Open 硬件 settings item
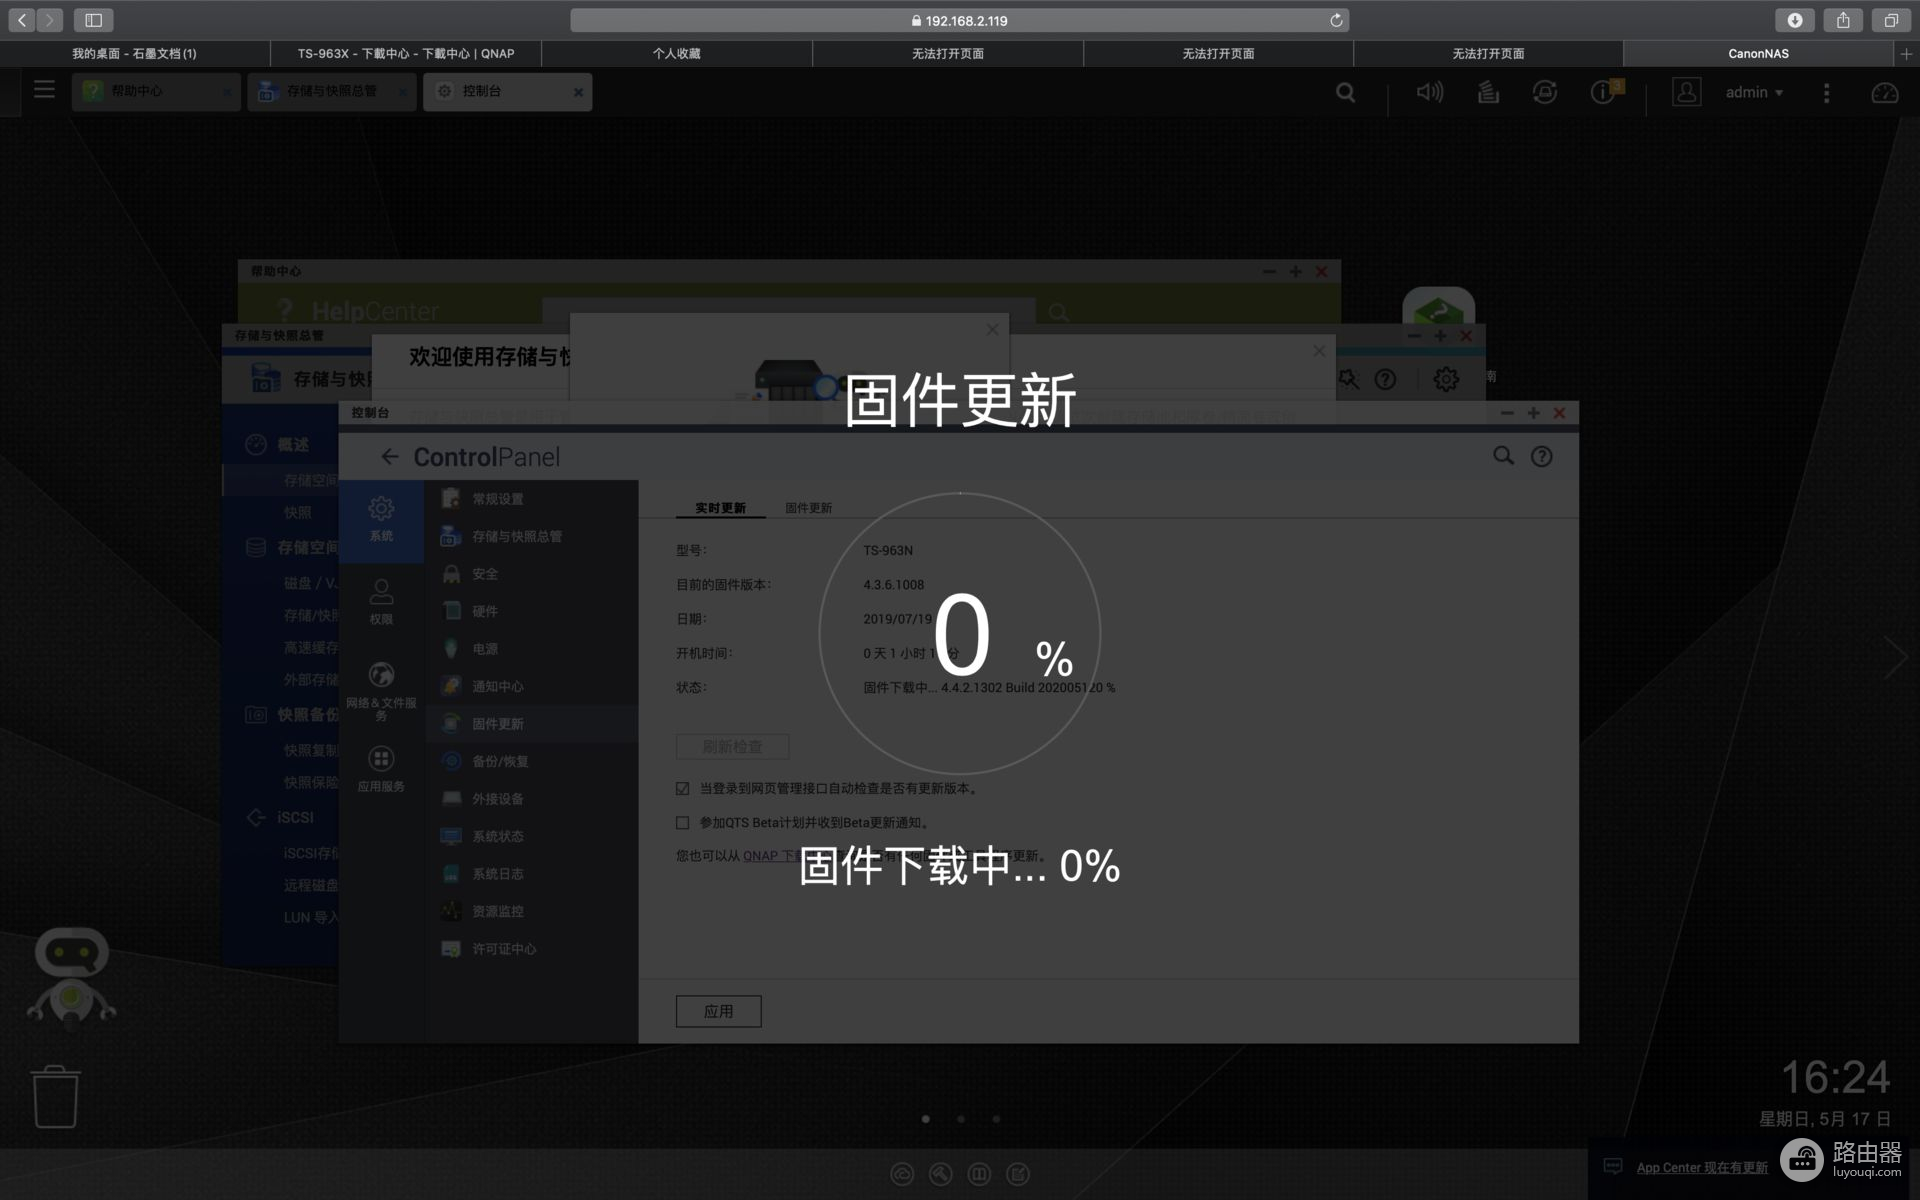 [x=531, y=611]
